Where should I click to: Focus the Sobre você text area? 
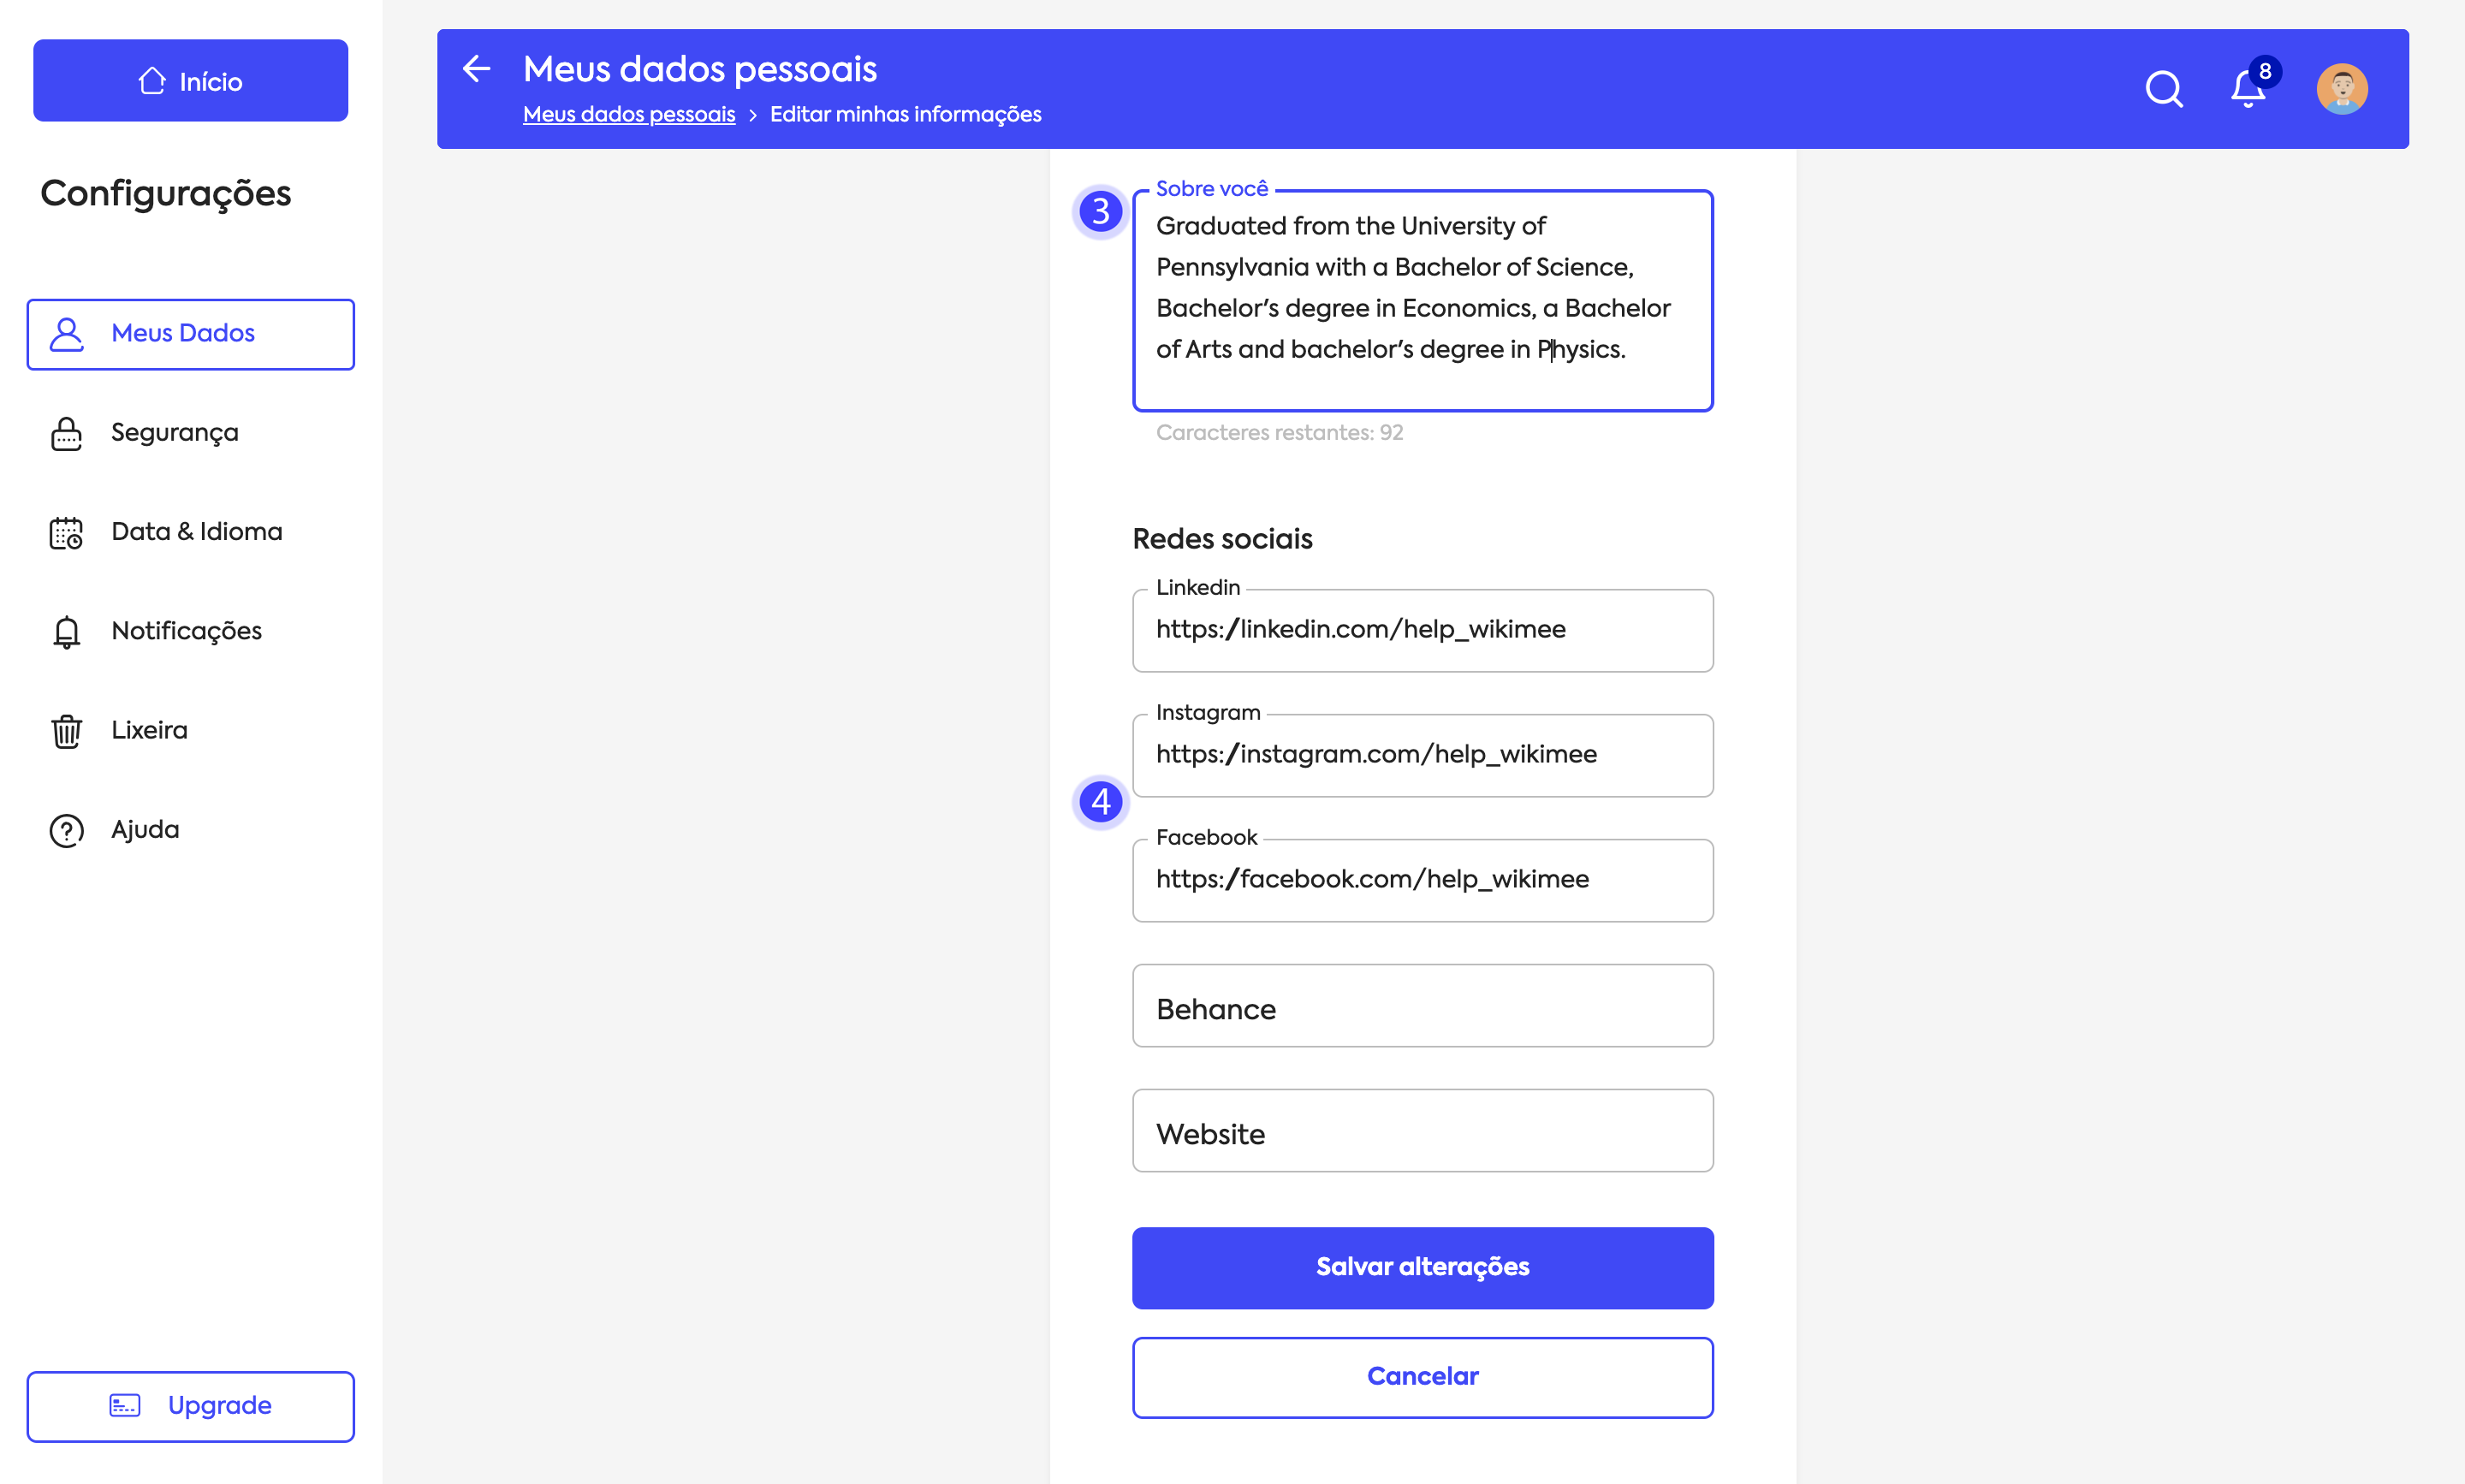(x=1422, y=300)
